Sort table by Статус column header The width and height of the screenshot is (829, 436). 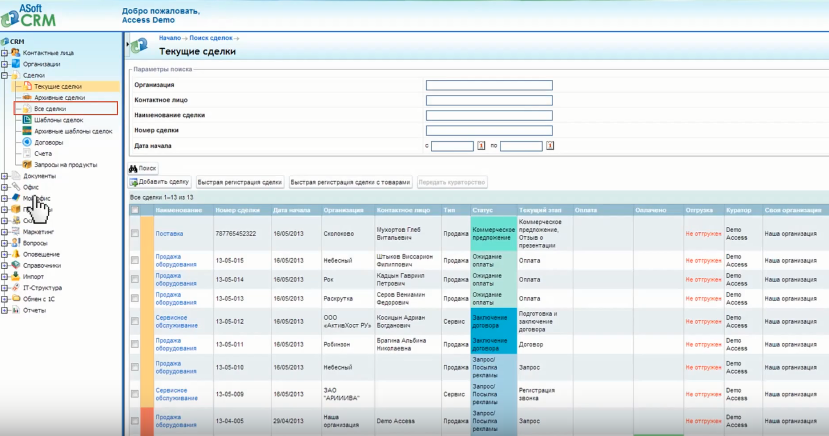point(483,210)
